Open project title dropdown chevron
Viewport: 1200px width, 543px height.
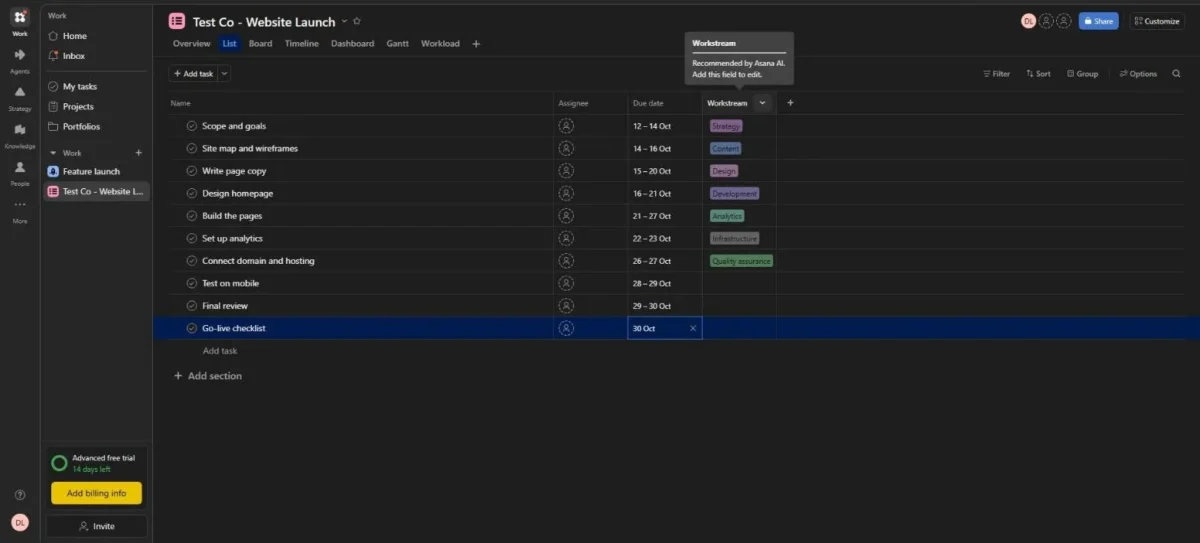pos(344,21)
